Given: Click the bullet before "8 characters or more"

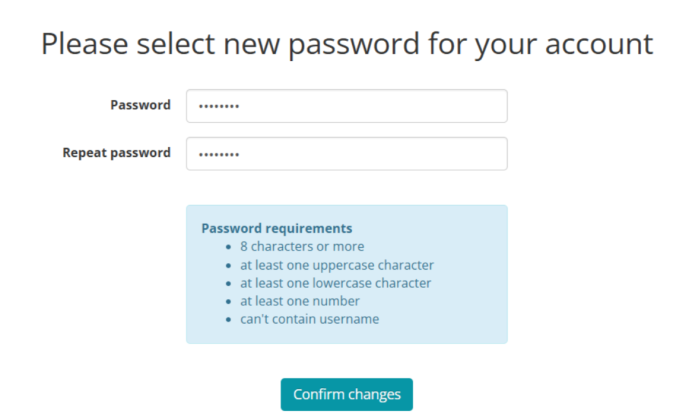Looking at the screenshot, I should 230,247.
